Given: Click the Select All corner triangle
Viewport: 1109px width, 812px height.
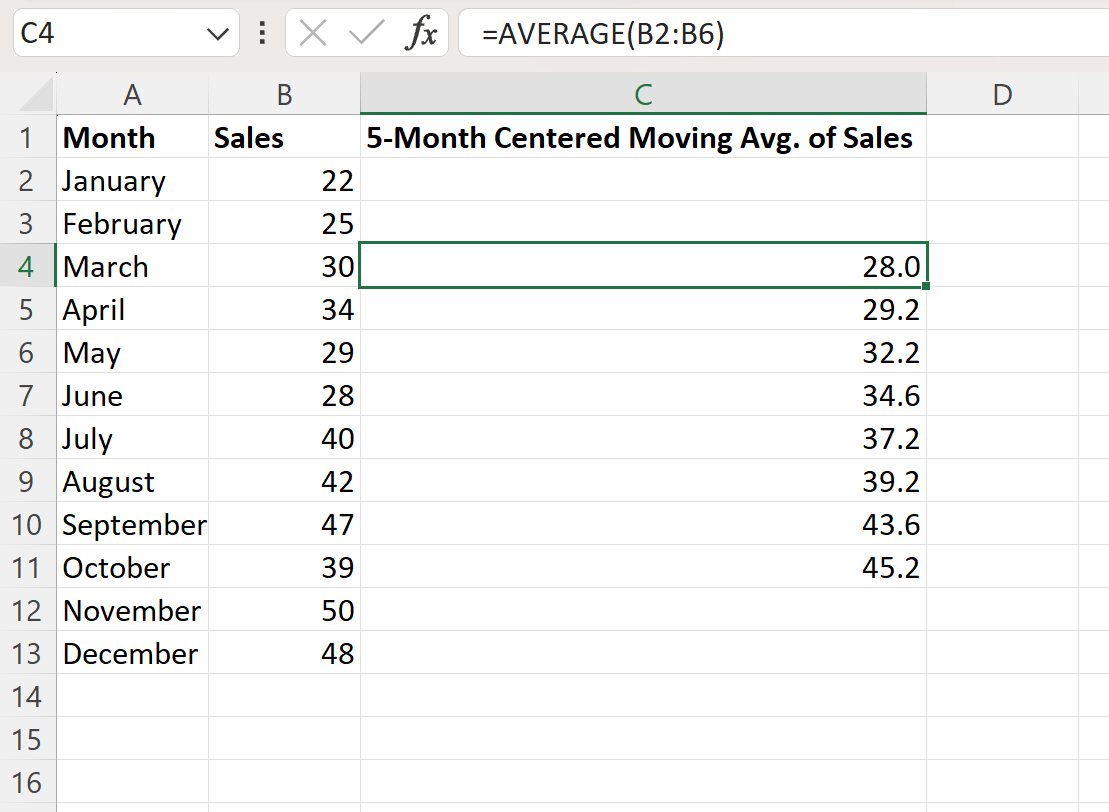Looking at the screenshot, I should pyautogui.click(x=35, y=95).
